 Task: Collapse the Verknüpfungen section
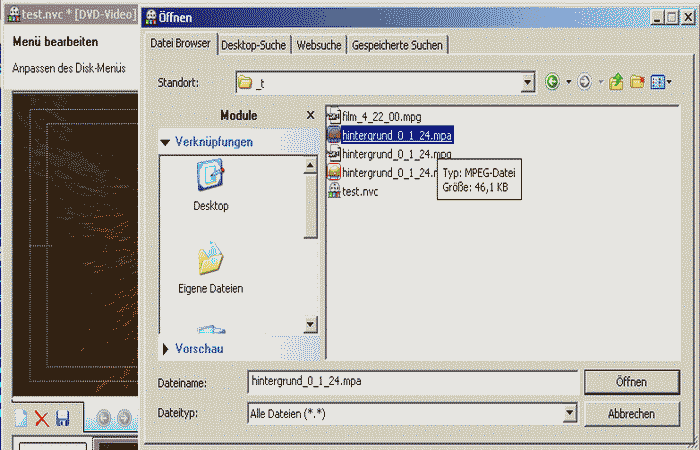pyautogui.click(x=165, y=142)
